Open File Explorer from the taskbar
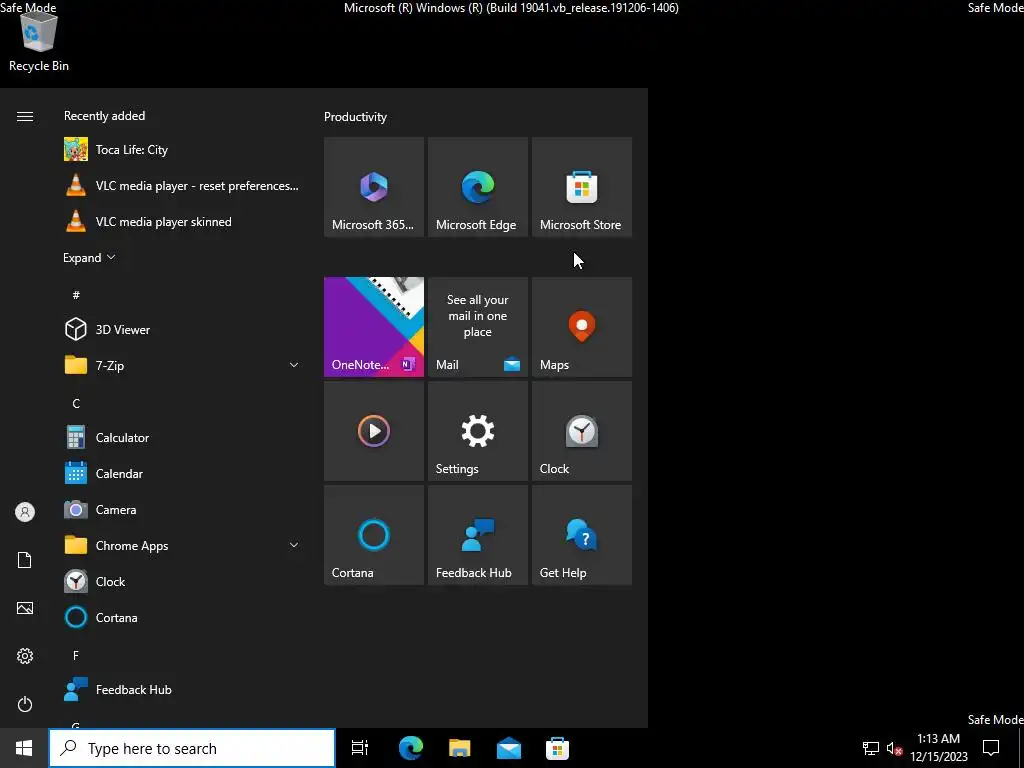Screen dimensions: 1024x768 [x=460, y=748]
